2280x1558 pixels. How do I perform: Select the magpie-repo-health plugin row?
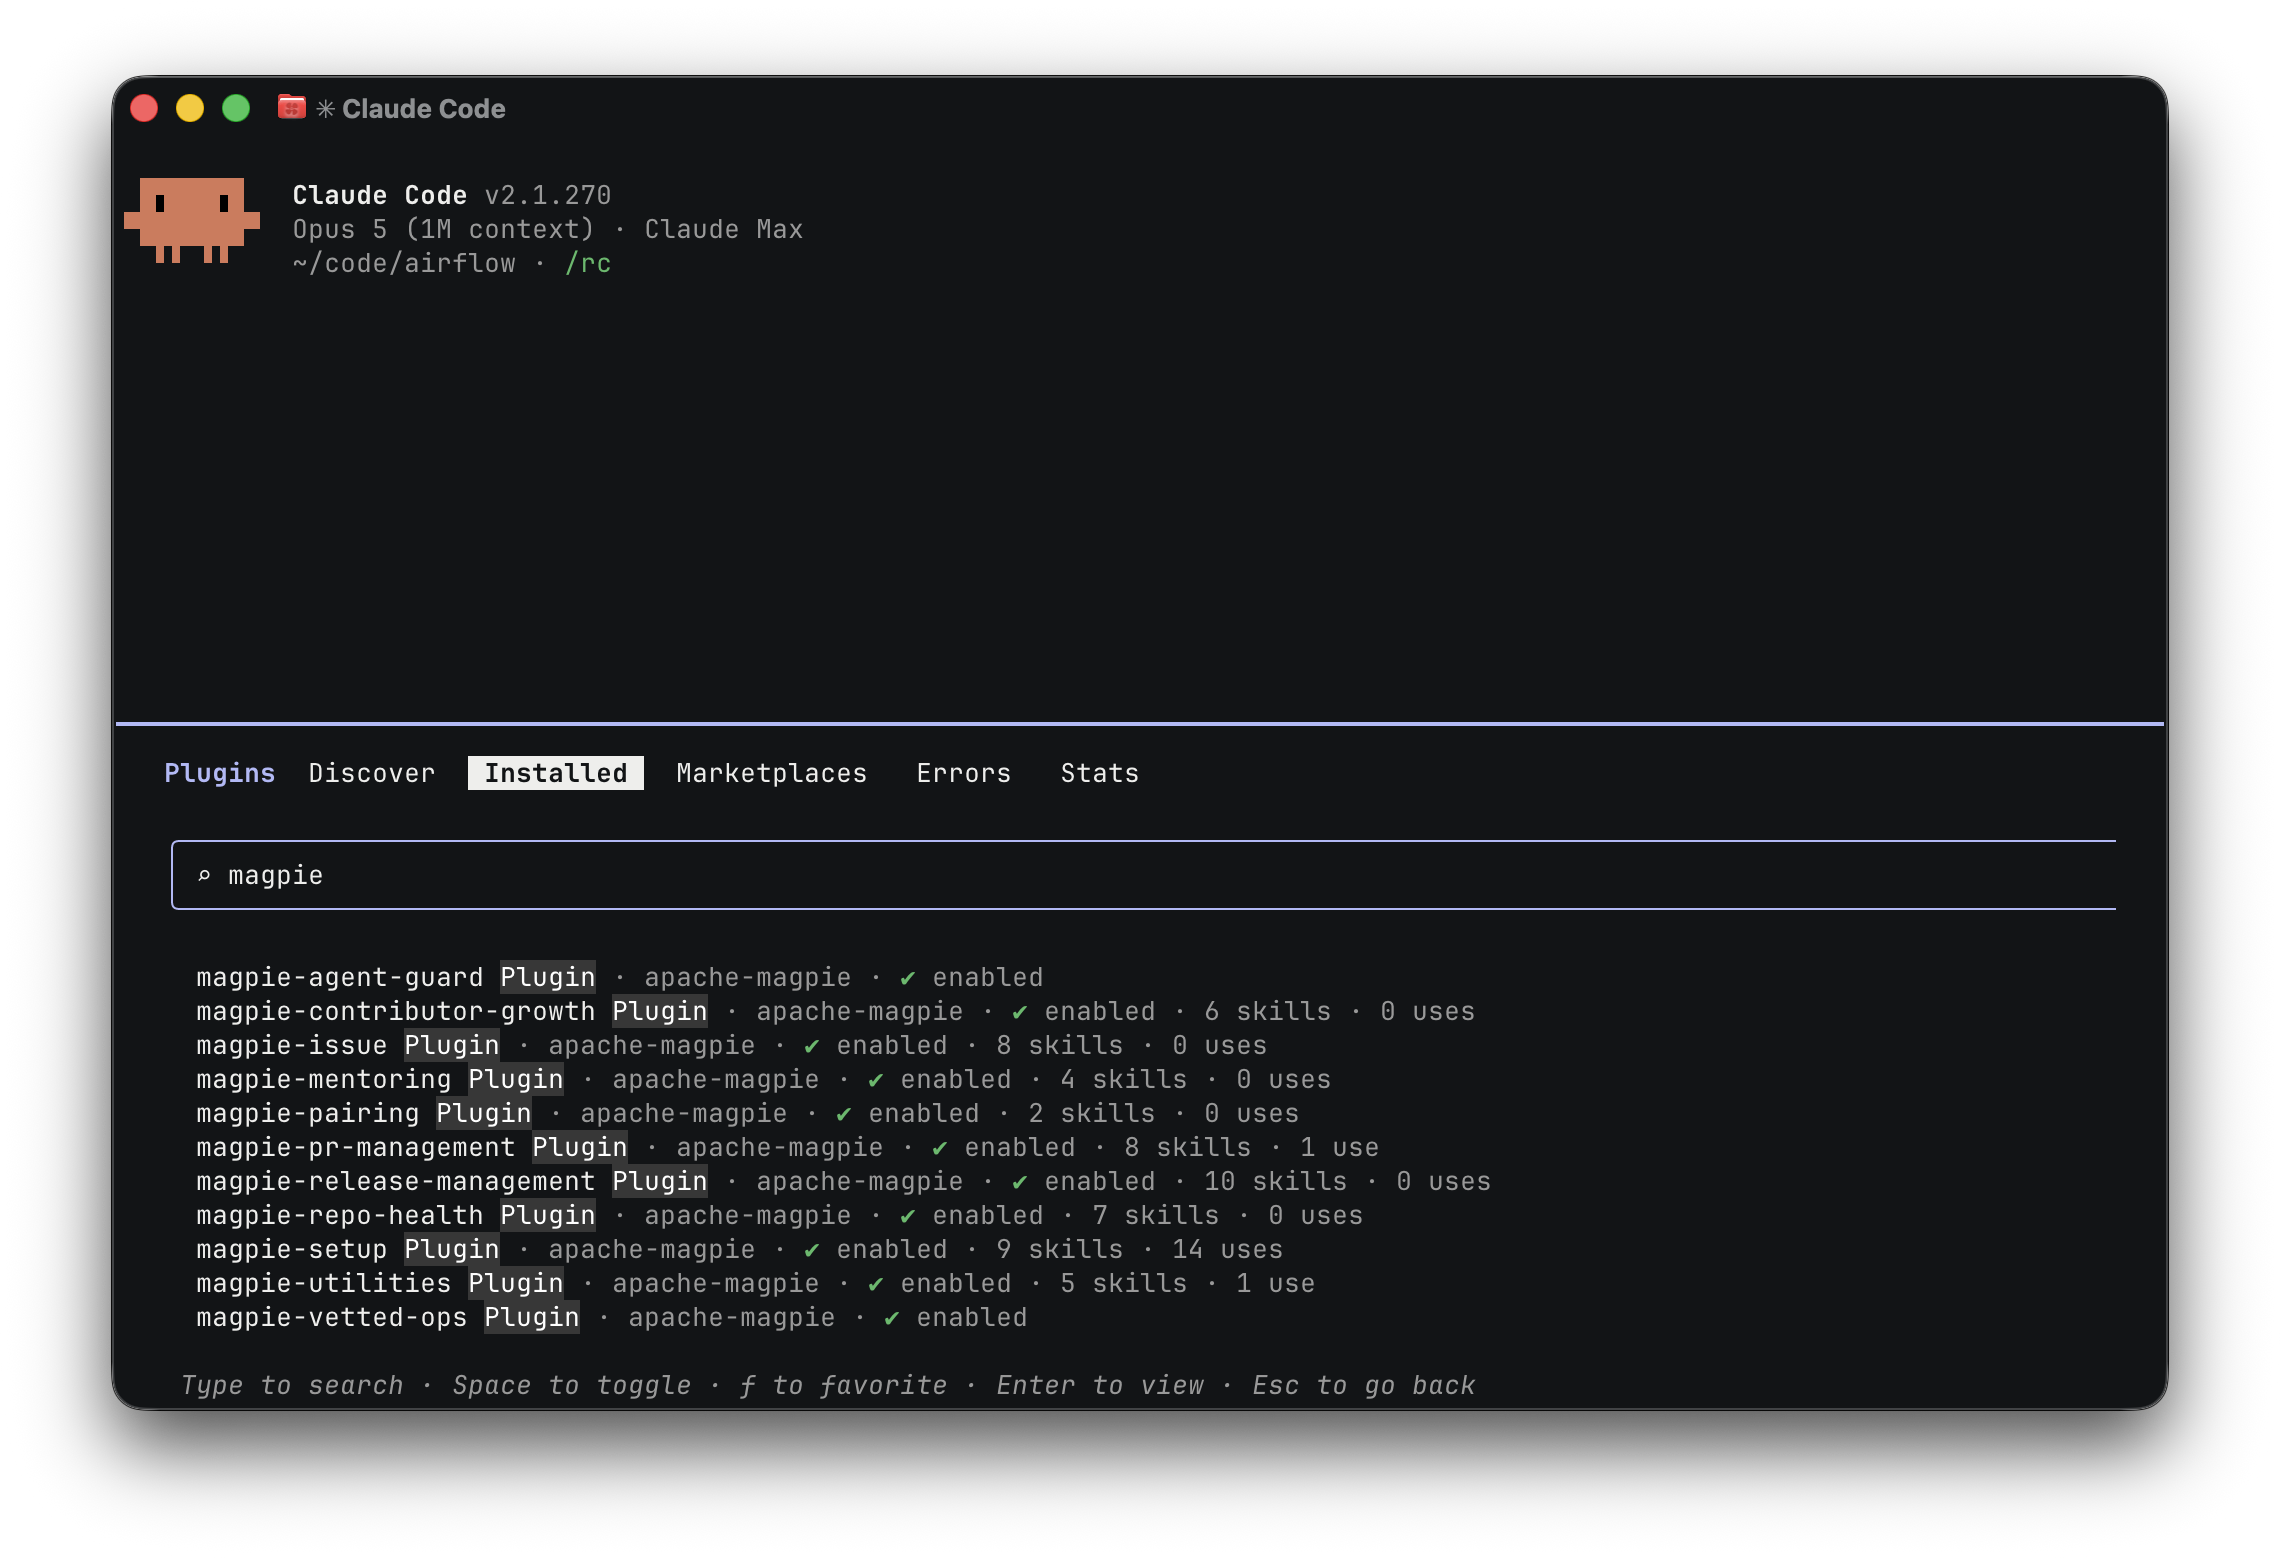tap(780, 1215)
